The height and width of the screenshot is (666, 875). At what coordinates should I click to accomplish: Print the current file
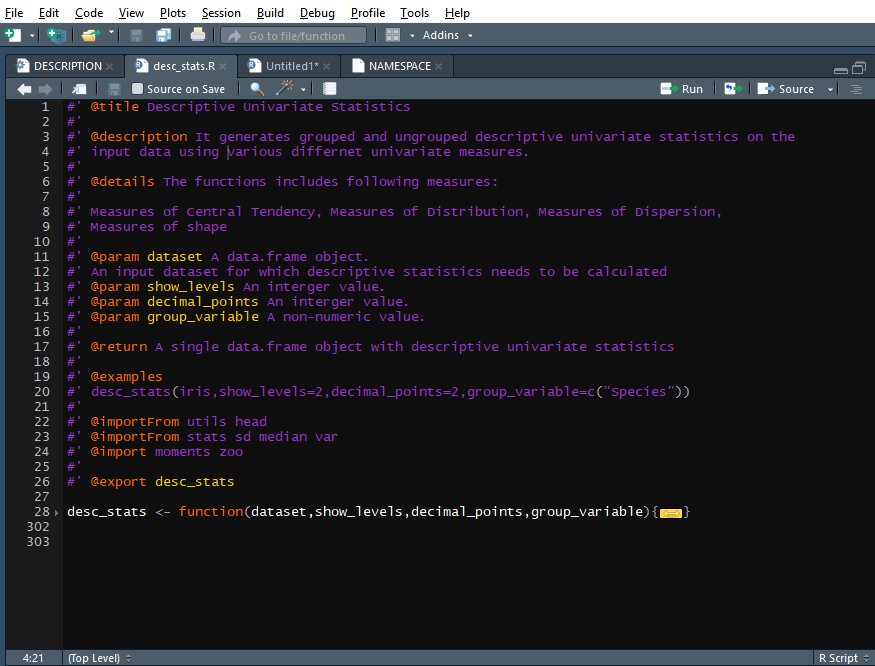pyautogui.click(x=197, y=34)
